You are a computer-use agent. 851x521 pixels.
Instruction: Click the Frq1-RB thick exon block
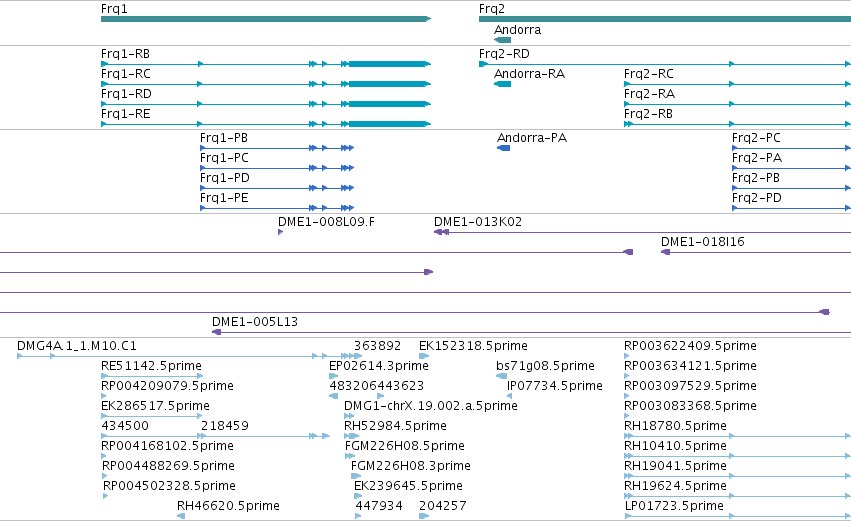click(389, 64)
